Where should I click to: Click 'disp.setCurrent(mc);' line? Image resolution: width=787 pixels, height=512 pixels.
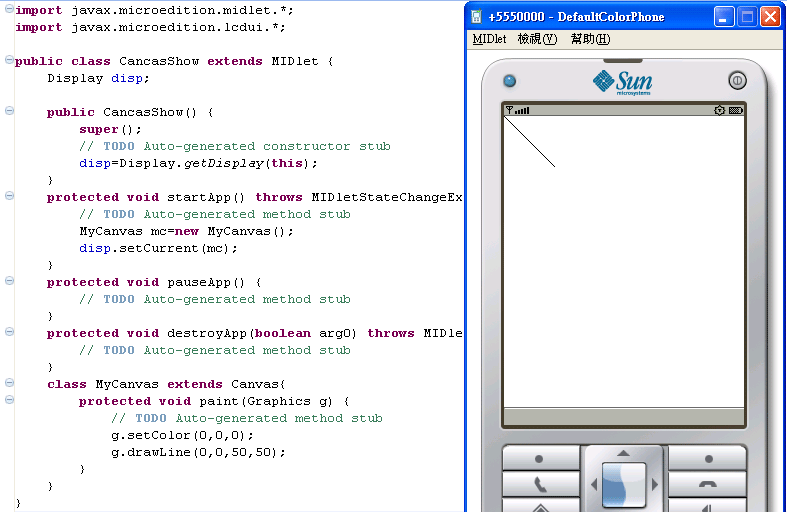click(158, 248)
